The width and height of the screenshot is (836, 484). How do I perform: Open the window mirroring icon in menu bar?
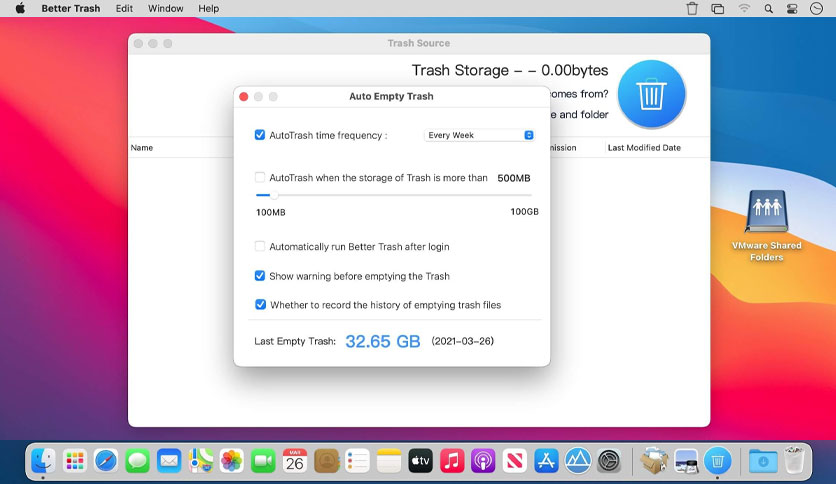[718, 9]
